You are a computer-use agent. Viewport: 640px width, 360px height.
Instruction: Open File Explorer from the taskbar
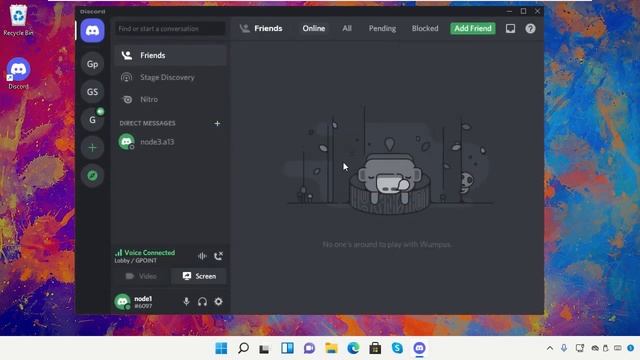coord(331,348)
